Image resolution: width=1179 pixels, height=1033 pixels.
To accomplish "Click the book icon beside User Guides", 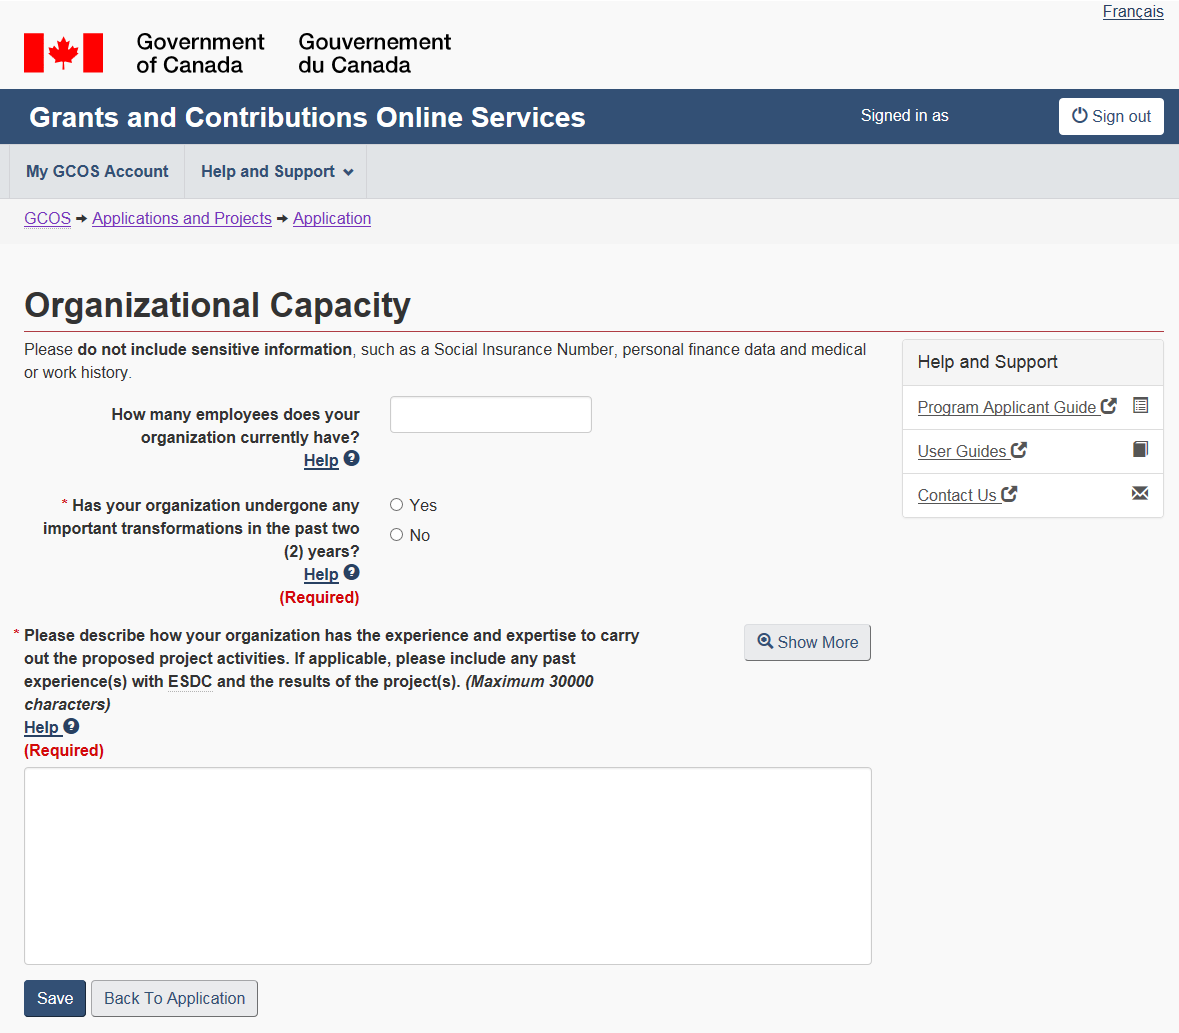I will 1140,450.
